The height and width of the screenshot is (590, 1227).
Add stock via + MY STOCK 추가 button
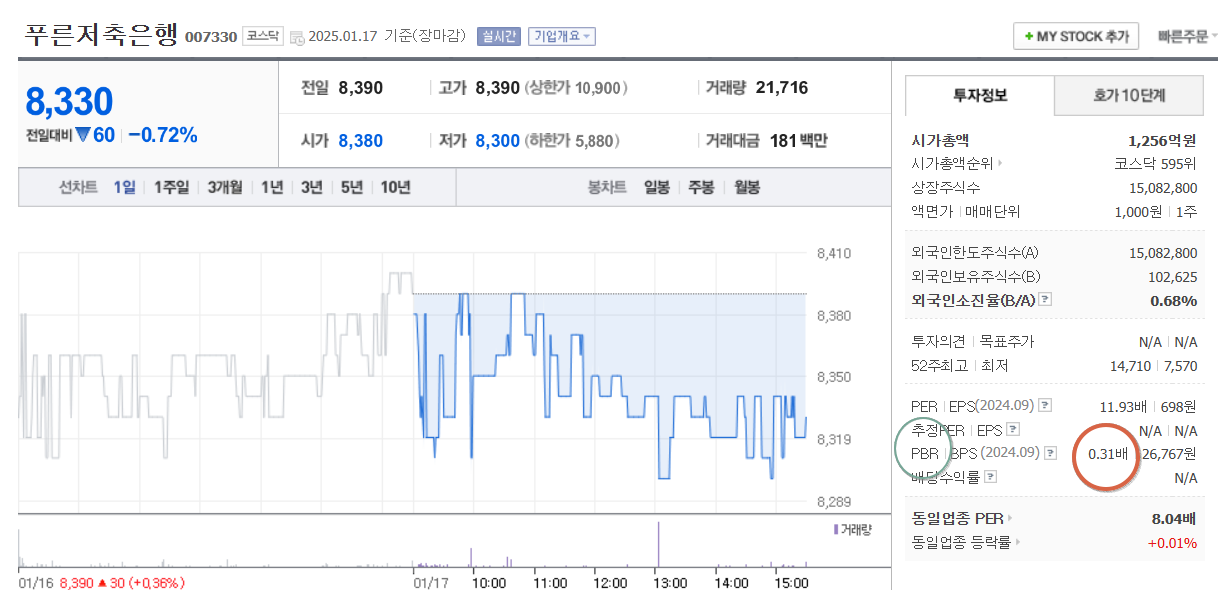tap(1075, 36)
